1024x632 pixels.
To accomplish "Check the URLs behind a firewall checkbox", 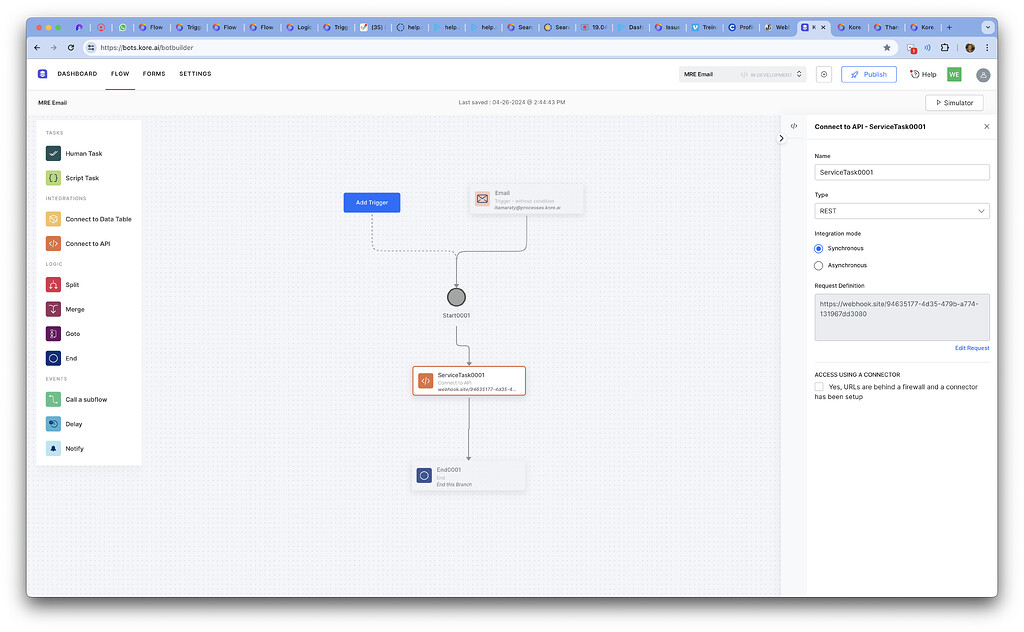I will [x=817, y=386].
